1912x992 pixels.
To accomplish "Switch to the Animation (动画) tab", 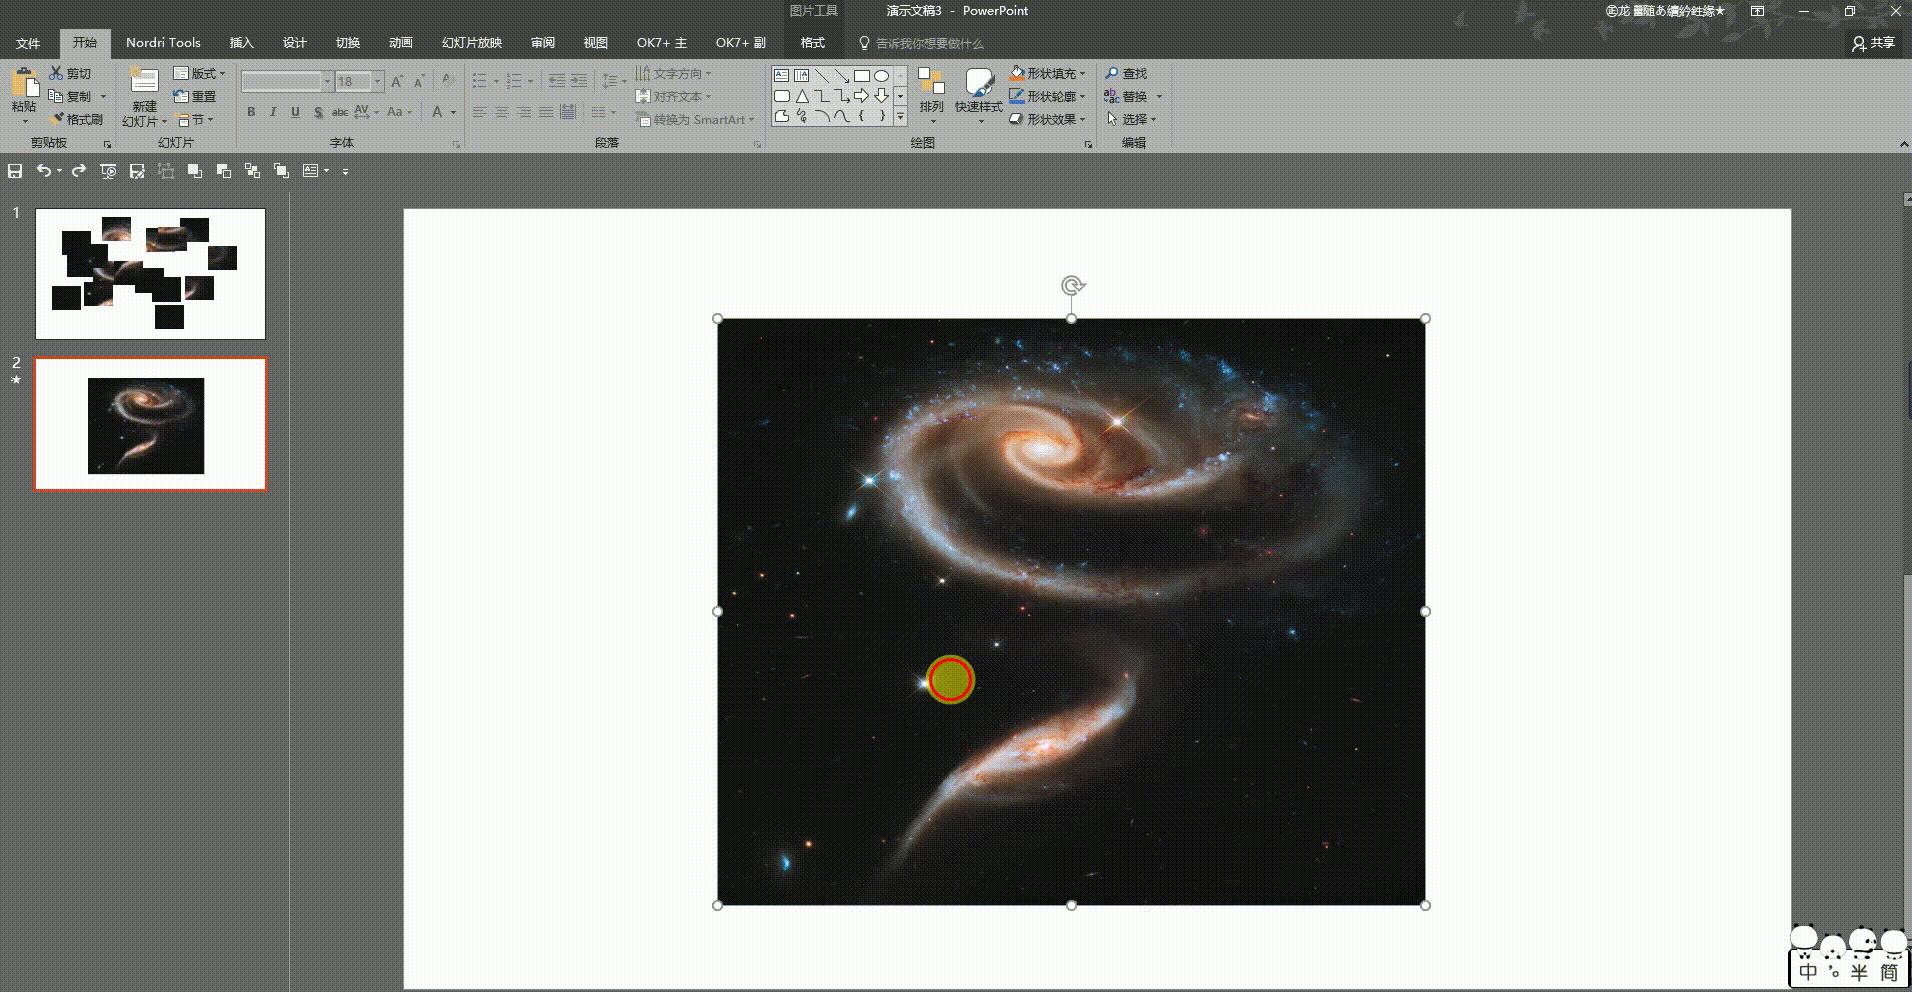I will point(401,43).
